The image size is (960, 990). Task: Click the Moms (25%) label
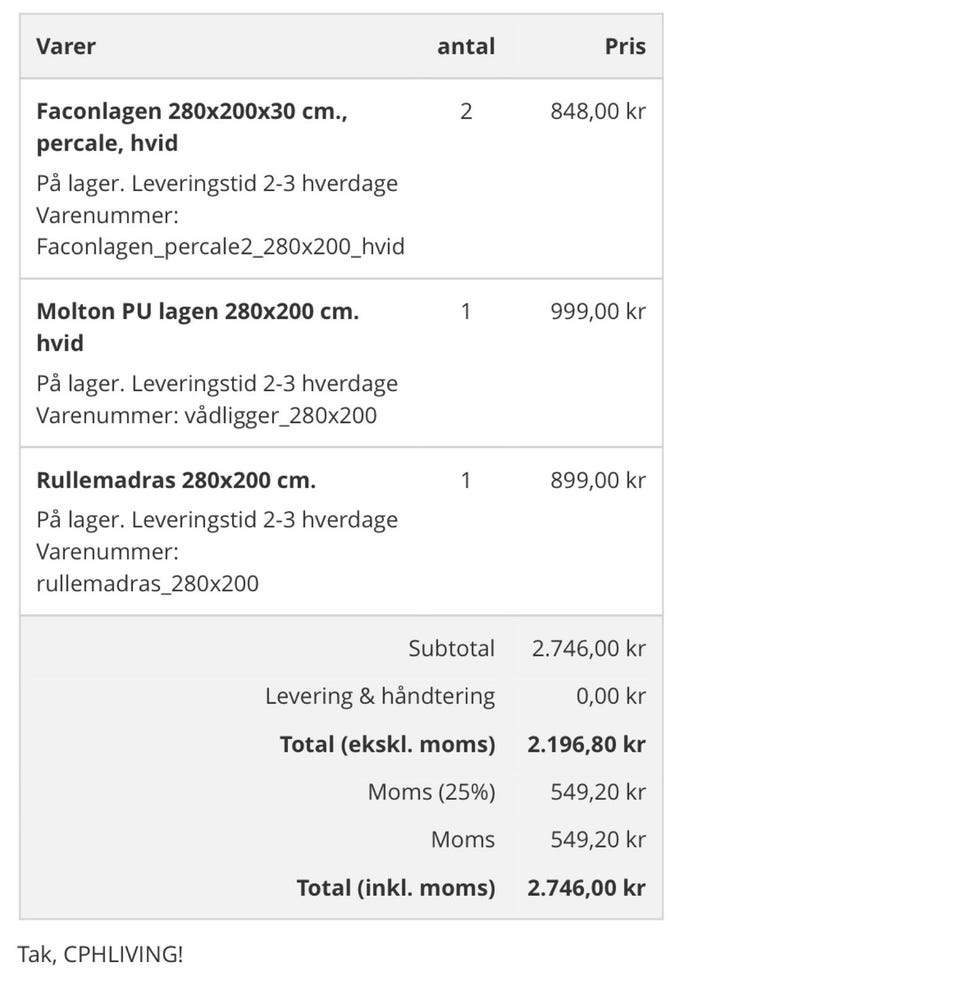pyautogui.click(x=431, y=792)
